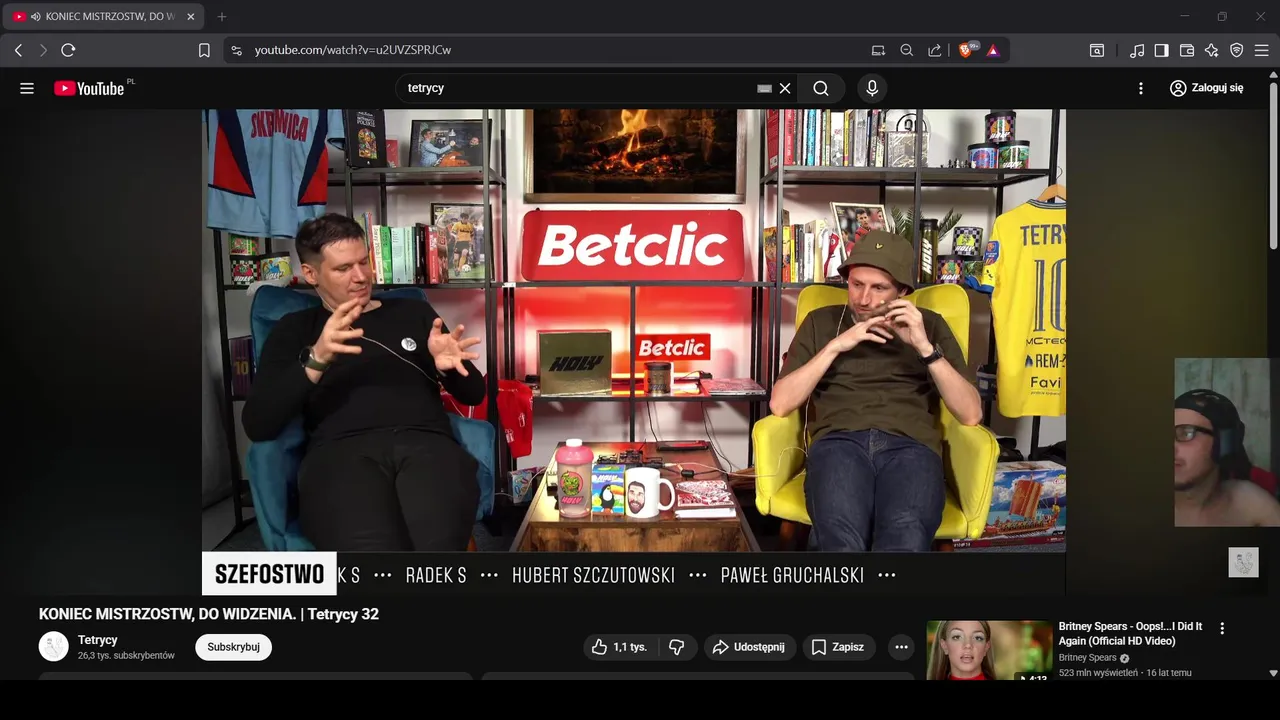Select the KONIEC MISTRZOSTW browser tab
Screen dimensions: 1280x720
(x=105, y=16)
